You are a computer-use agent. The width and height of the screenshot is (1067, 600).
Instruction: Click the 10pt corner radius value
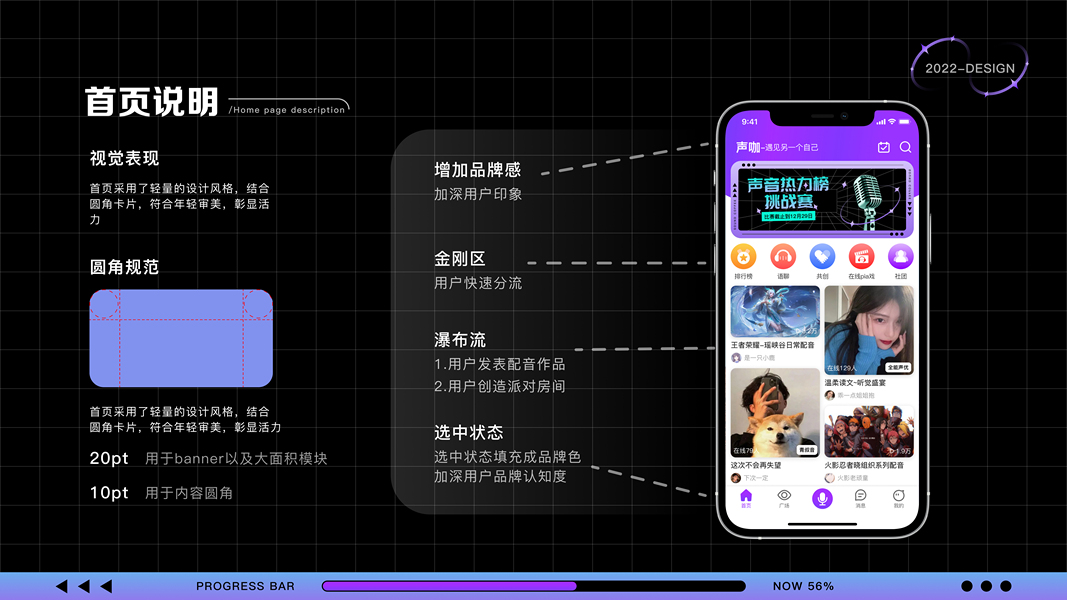click(109, 493)
